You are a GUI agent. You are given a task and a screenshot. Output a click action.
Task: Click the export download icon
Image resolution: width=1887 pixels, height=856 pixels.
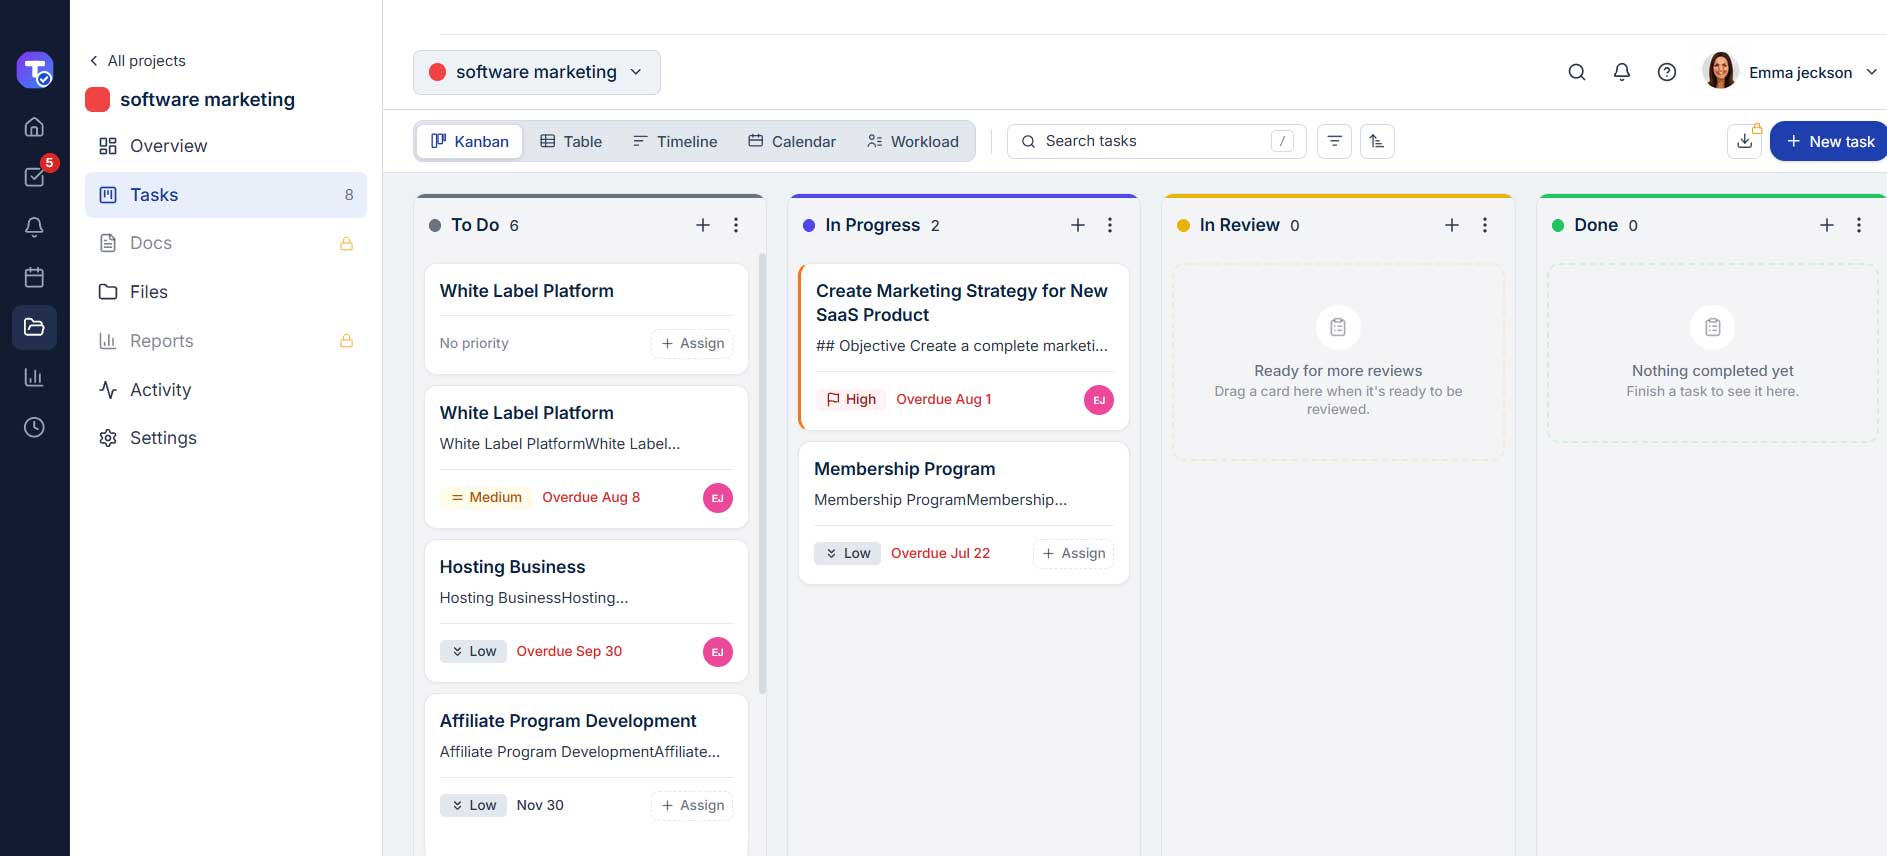click(x=1745, y=141)
